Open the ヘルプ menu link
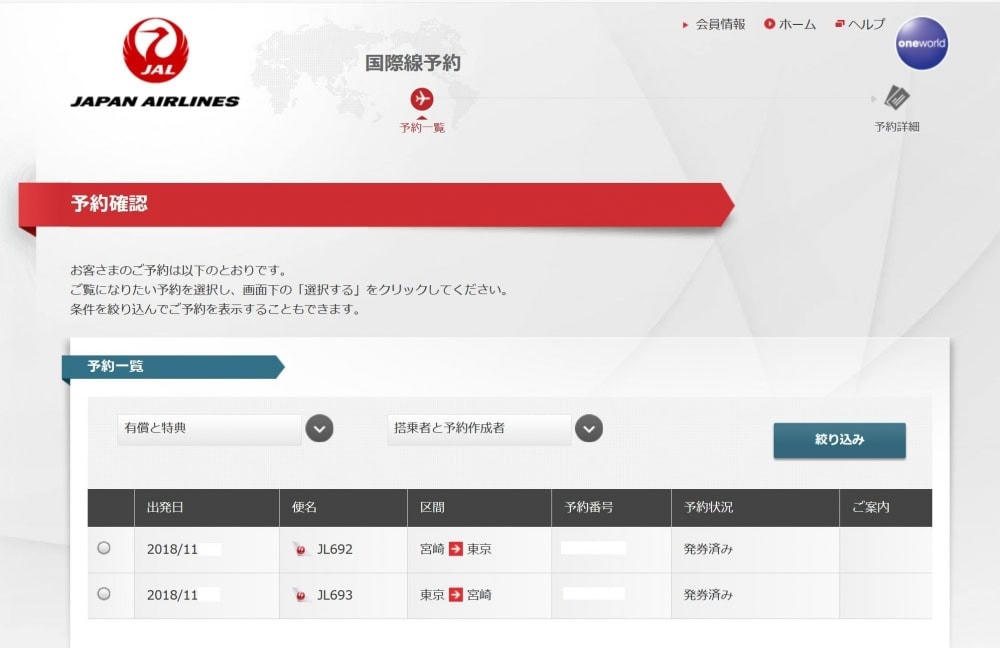This screenshot has width=1000, height=648. coord(866,24)
